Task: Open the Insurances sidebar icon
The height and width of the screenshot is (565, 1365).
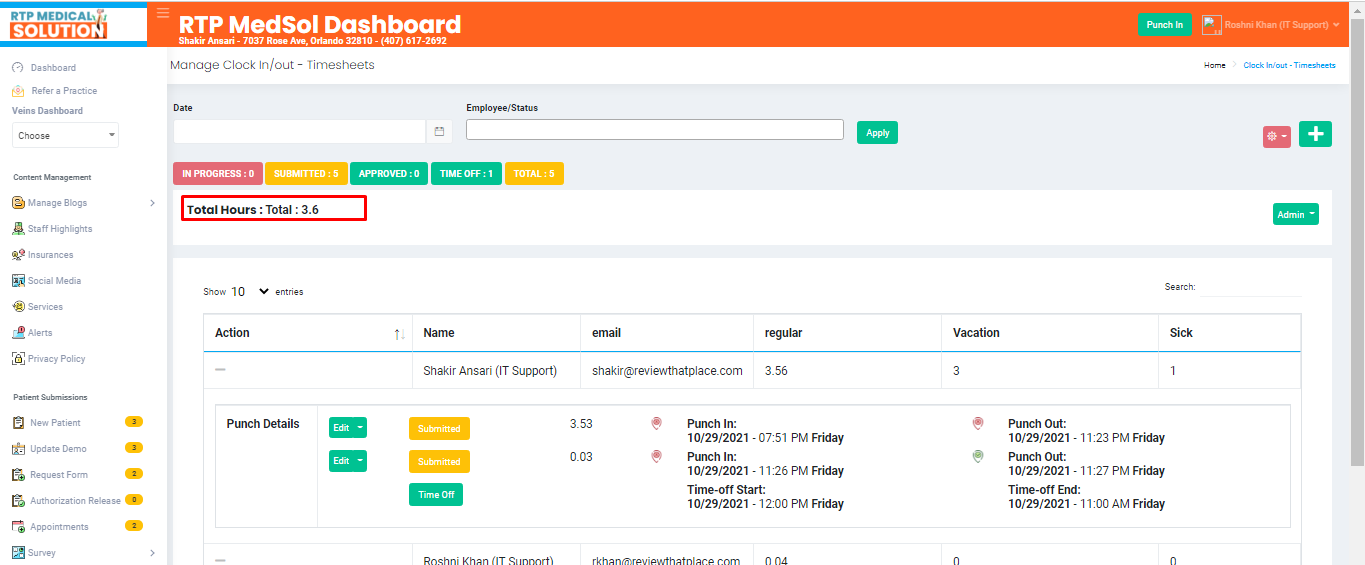Action: (18, 255)
